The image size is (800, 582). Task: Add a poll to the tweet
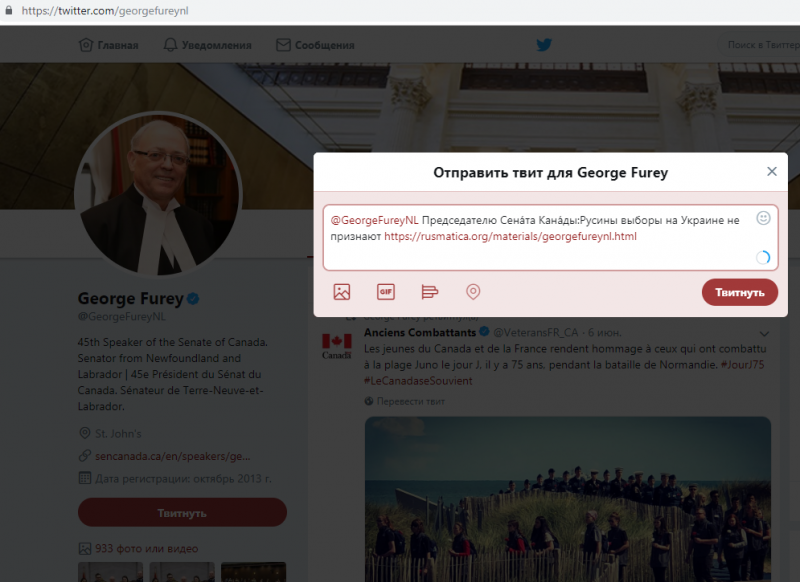[430, 292]
